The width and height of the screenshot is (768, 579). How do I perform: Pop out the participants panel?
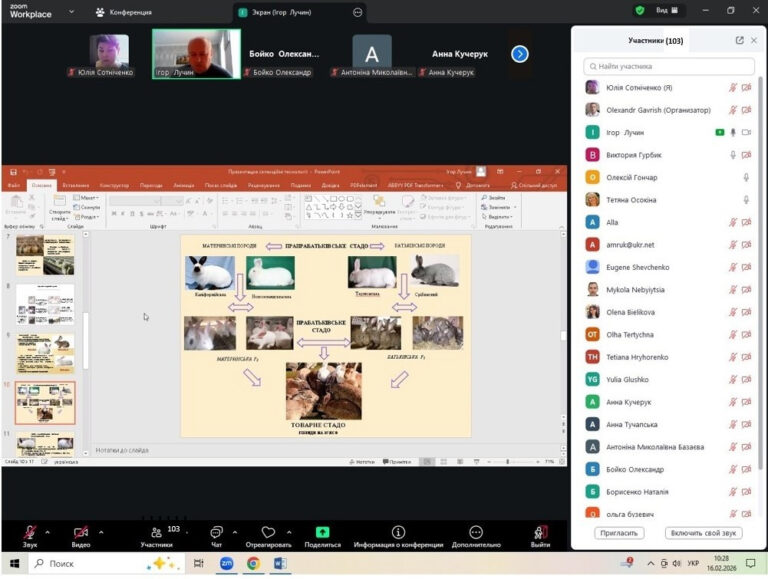(739, 41)
